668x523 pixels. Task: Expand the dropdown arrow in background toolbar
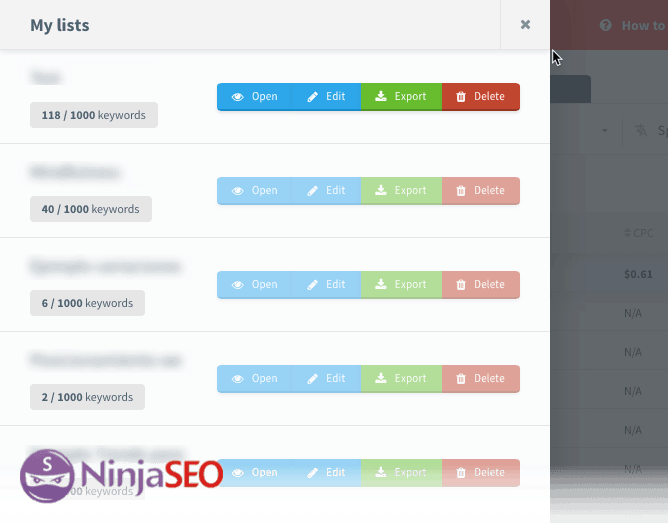(x=605, y=130)
